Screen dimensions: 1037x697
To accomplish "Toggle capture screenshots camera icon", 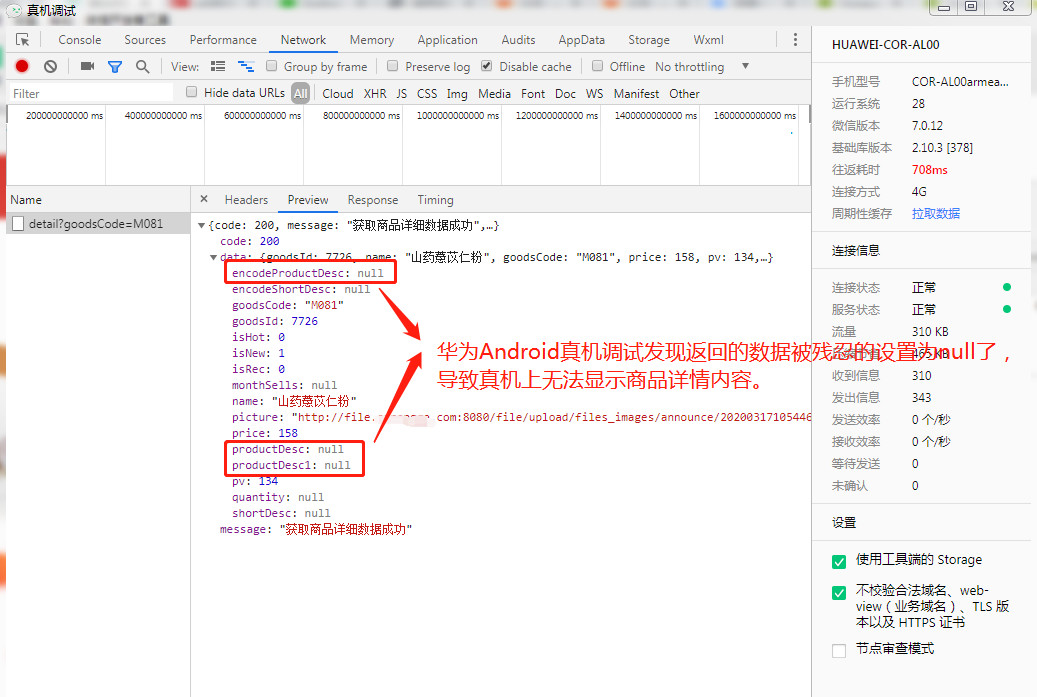I will click(87, 66).
